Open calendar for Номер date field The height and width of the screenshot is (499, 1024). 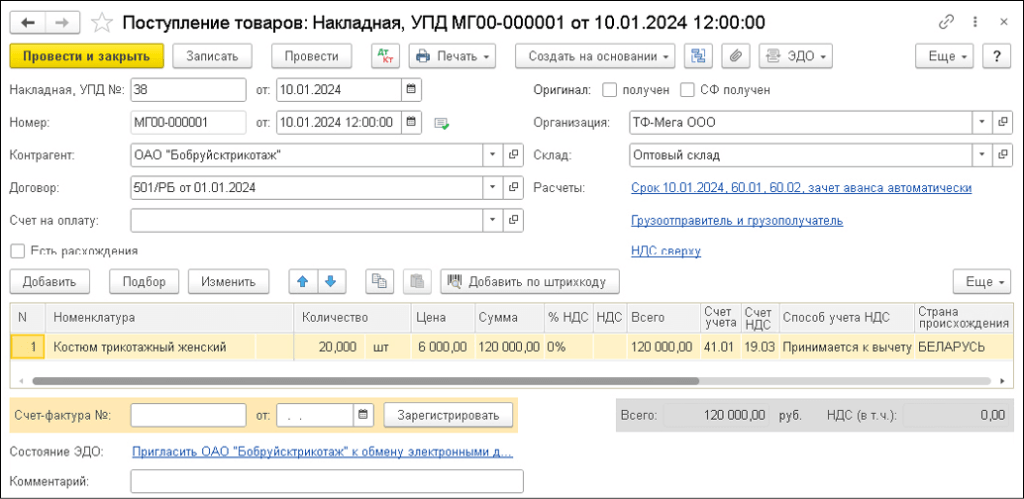point(411,122)
